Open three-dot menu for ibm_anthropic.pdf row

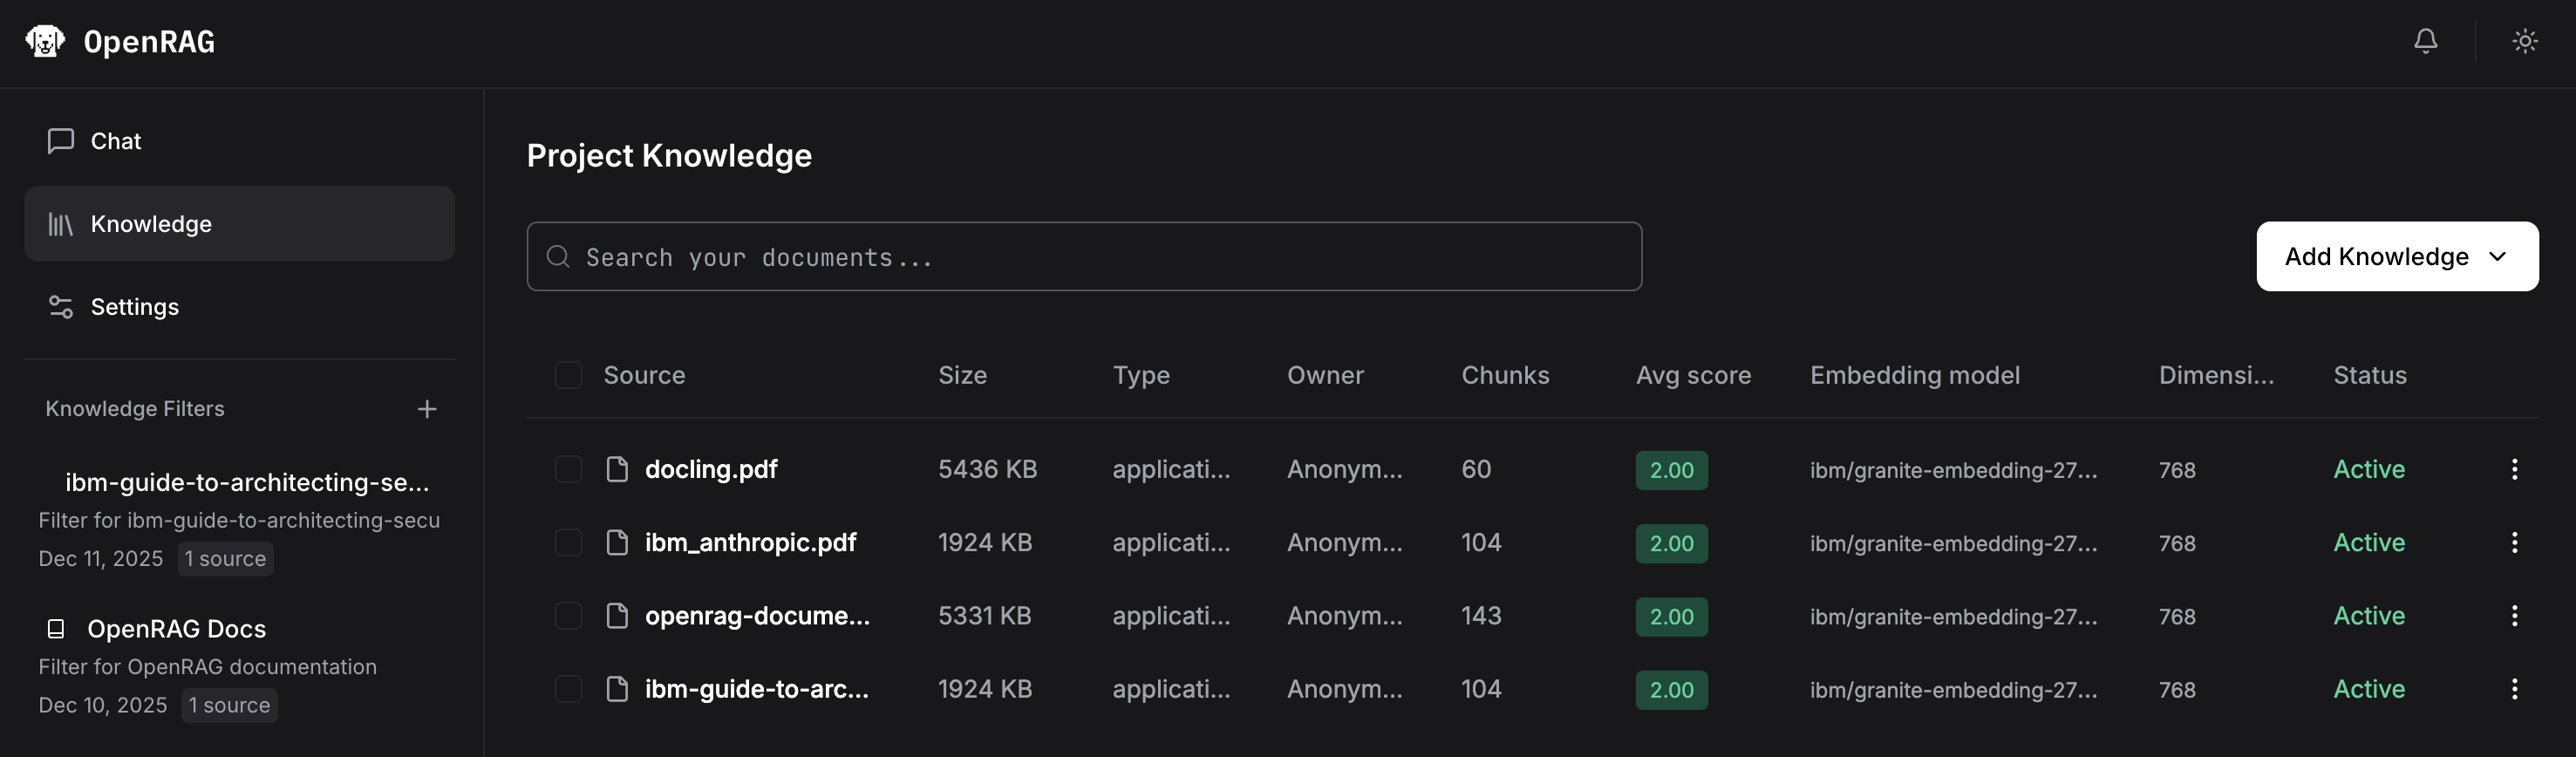pos(2514,542)
